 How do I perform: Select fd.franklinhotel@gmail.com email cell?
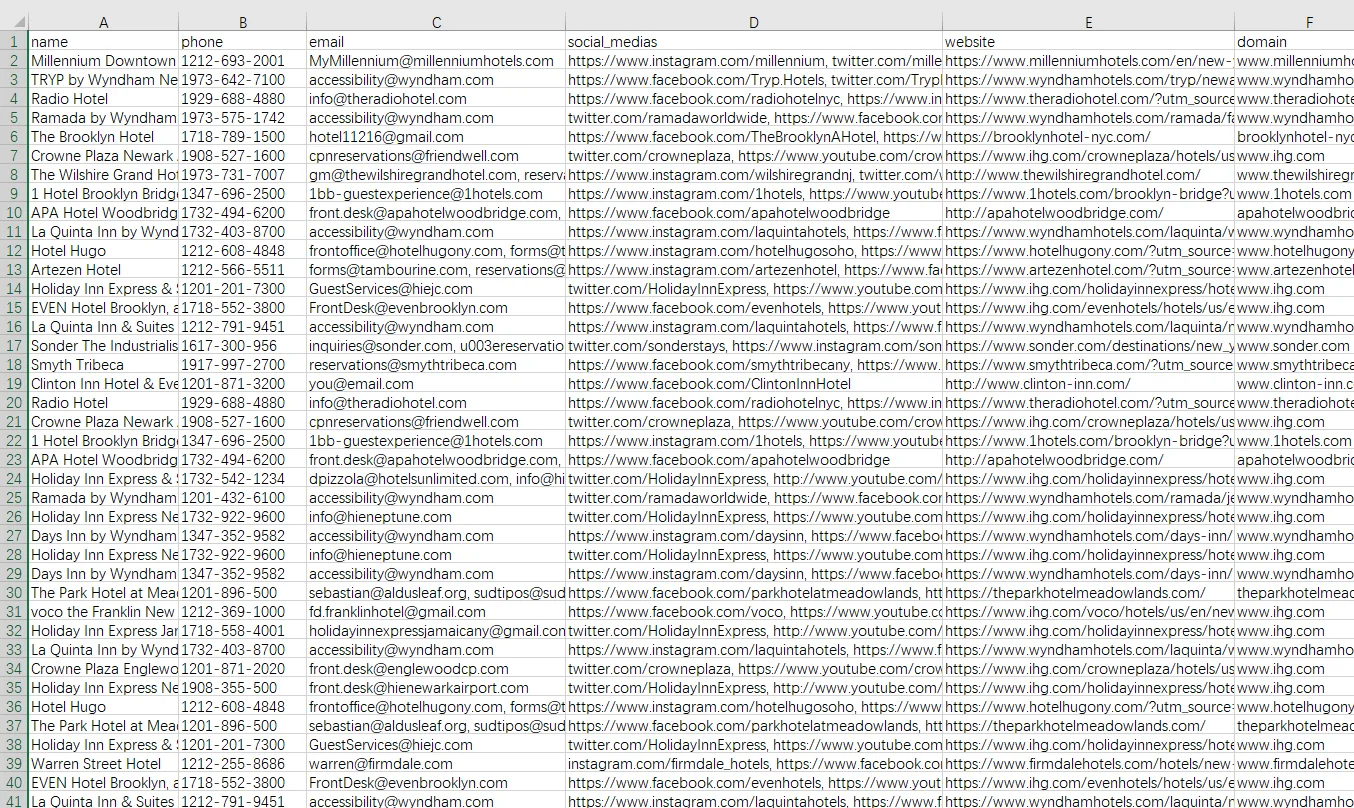tap(436, 612)
